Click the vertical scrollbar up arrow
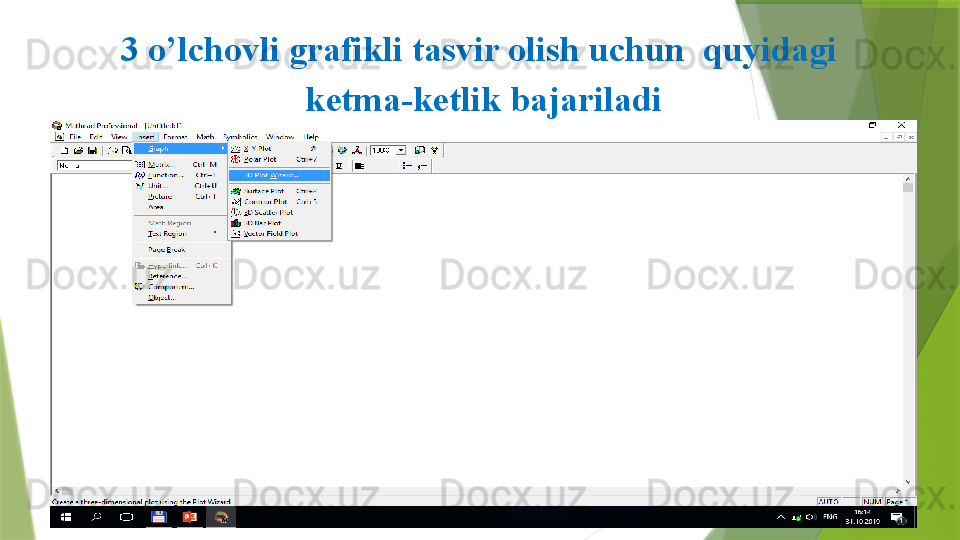960x540 pixels. point(908,177)
